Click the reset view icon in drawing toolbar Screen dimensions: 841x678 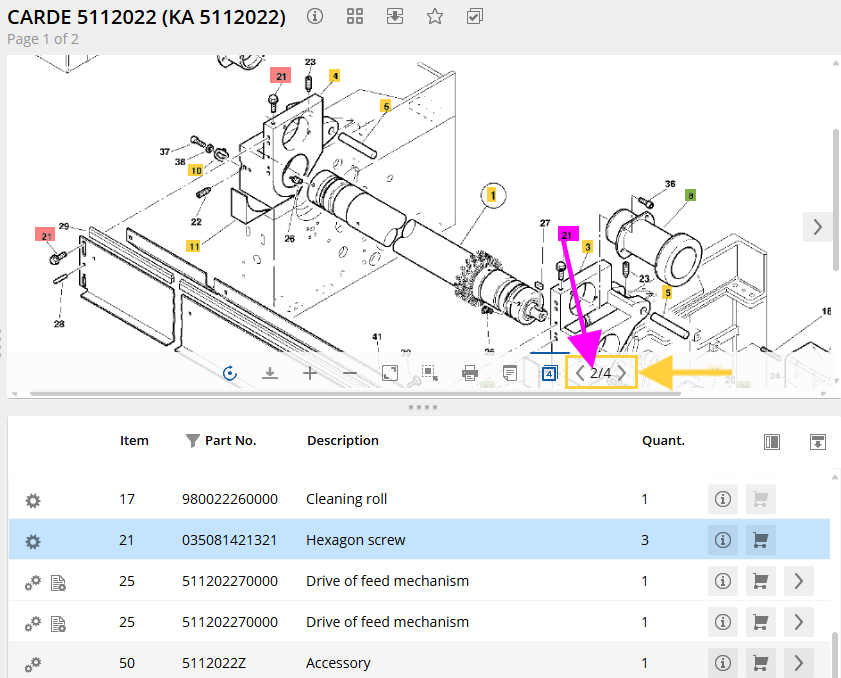pyautogui.click(x=230, y=373)
